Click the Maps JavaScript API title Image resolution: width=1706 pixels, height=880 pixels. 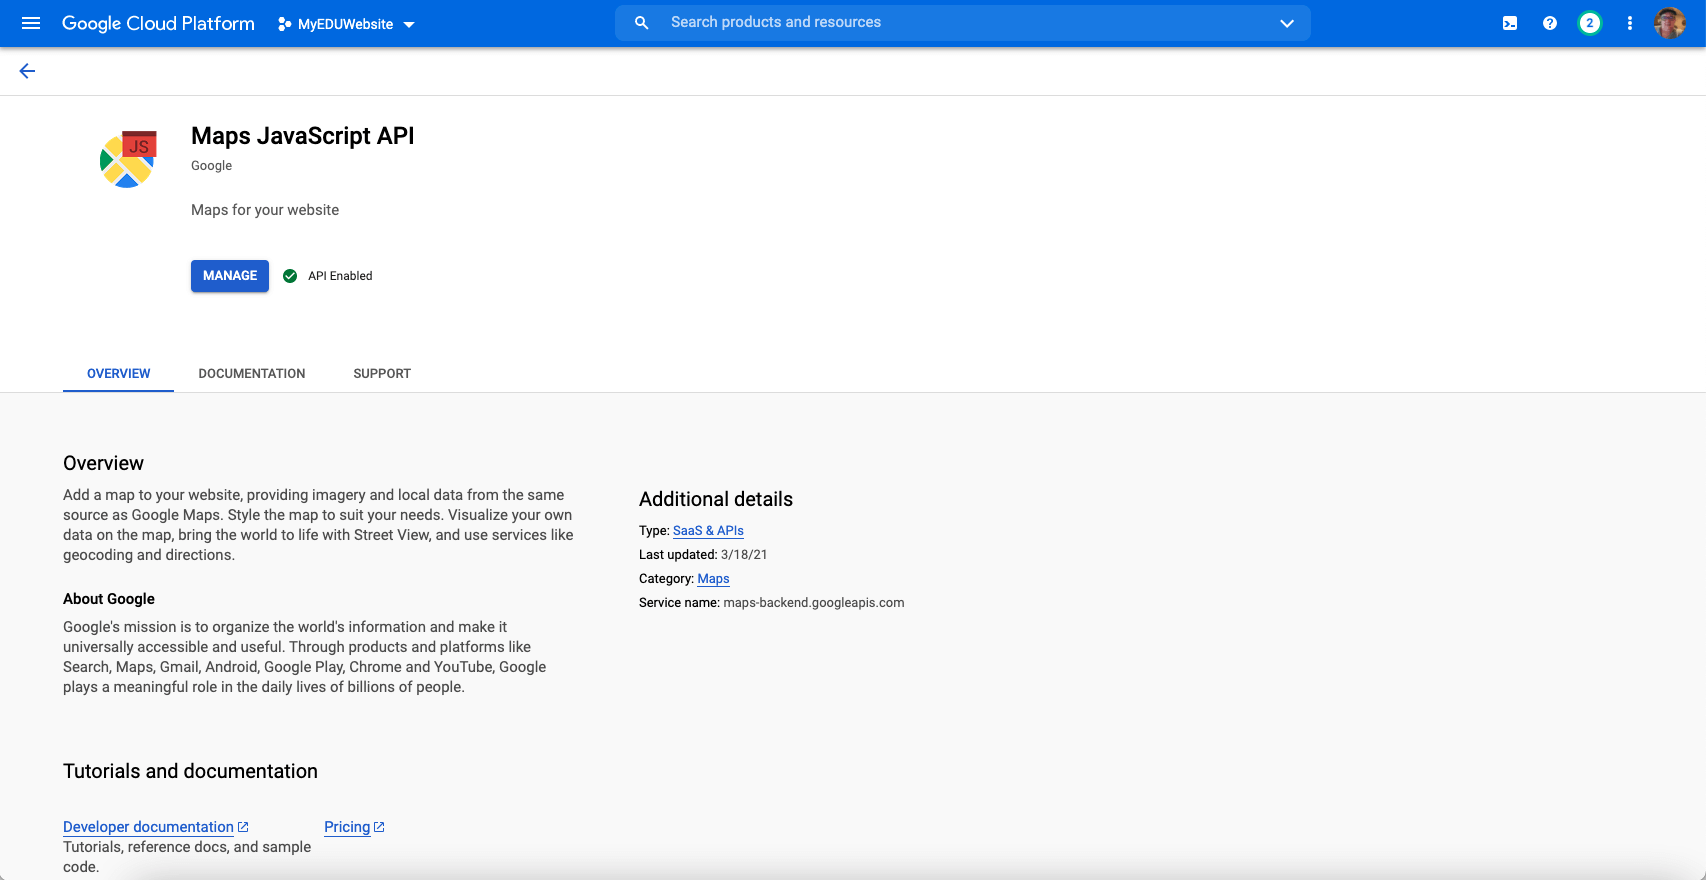click(x=303, y=136)
